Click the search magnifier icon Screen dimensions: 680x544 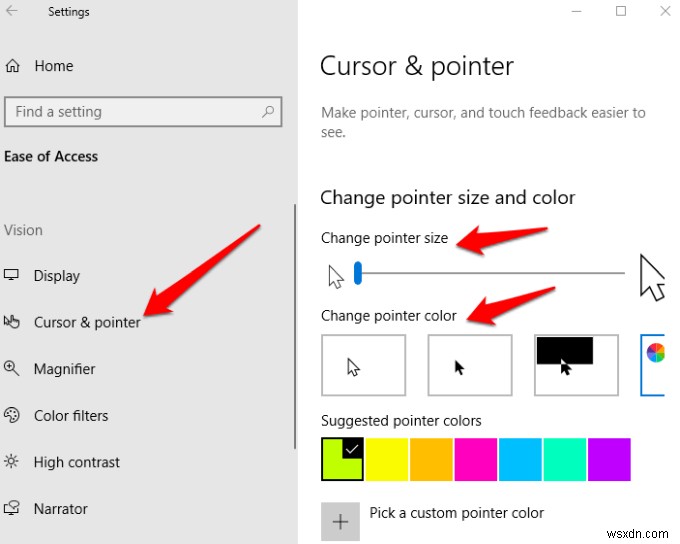268,112
